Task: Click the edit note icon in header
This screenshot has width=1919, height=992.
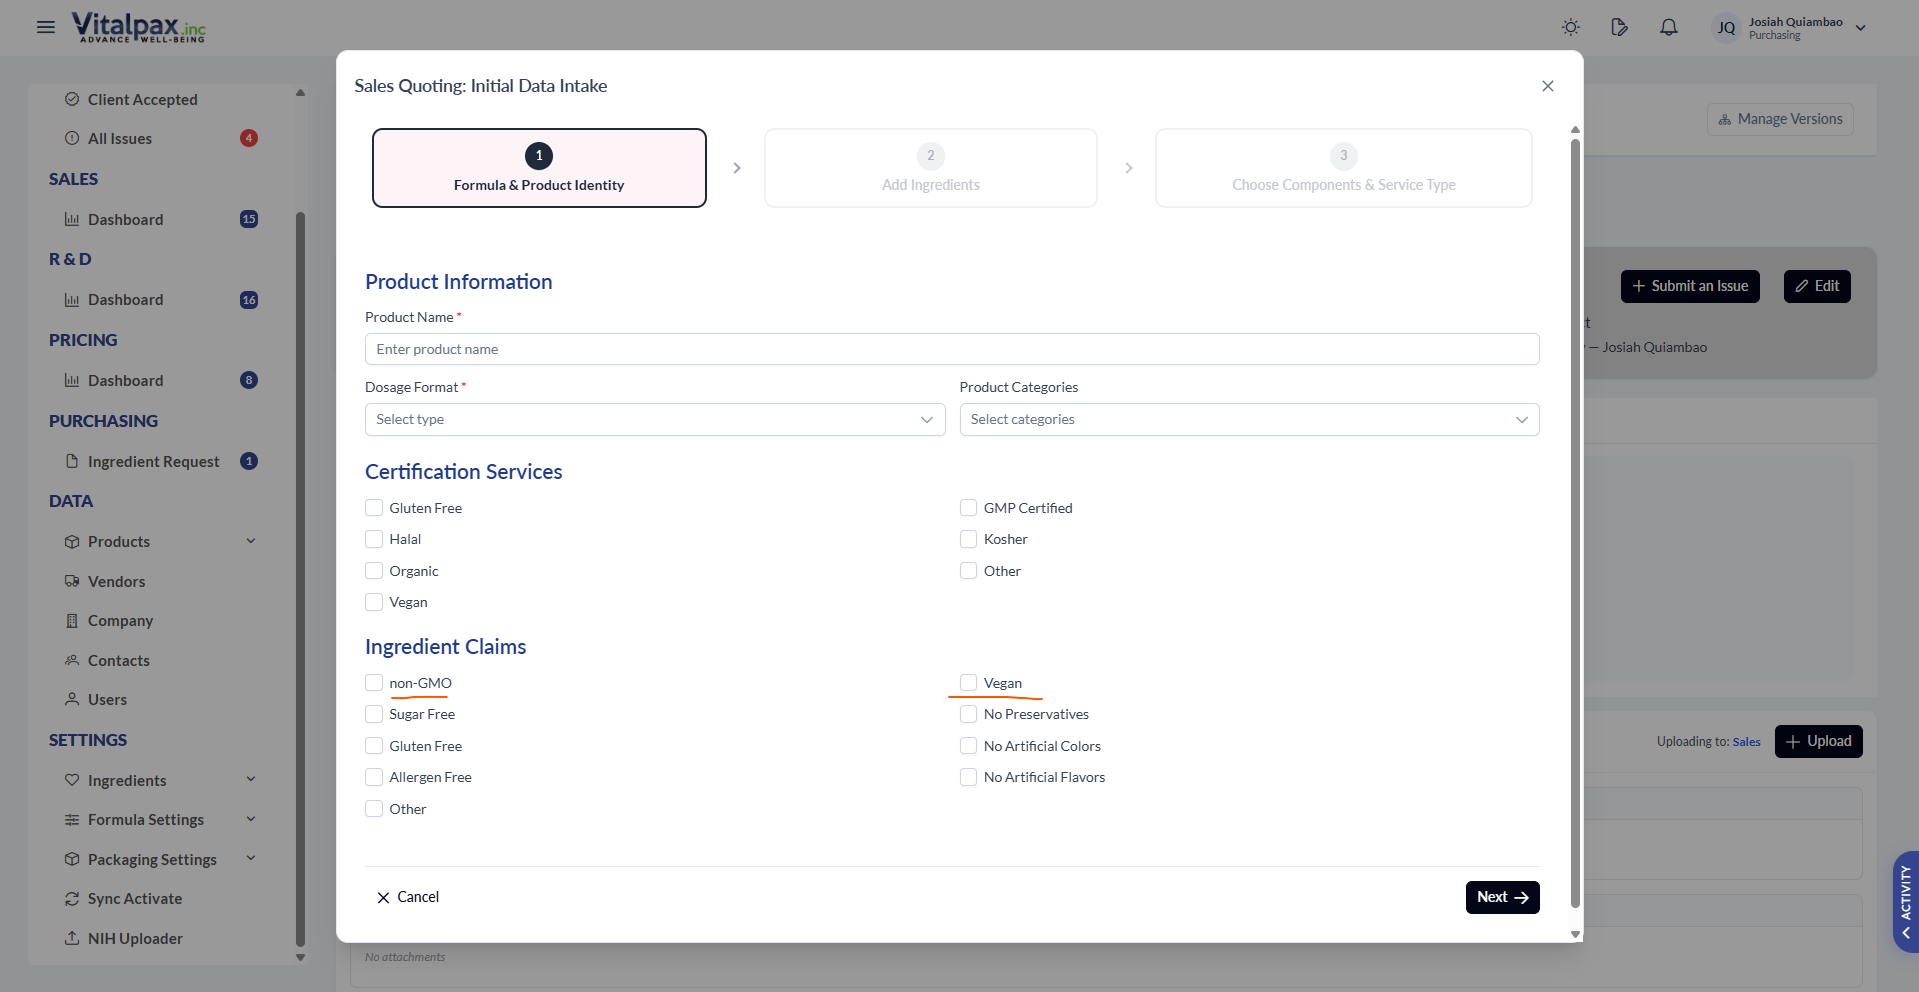Action: click(x=1619, y=27)
